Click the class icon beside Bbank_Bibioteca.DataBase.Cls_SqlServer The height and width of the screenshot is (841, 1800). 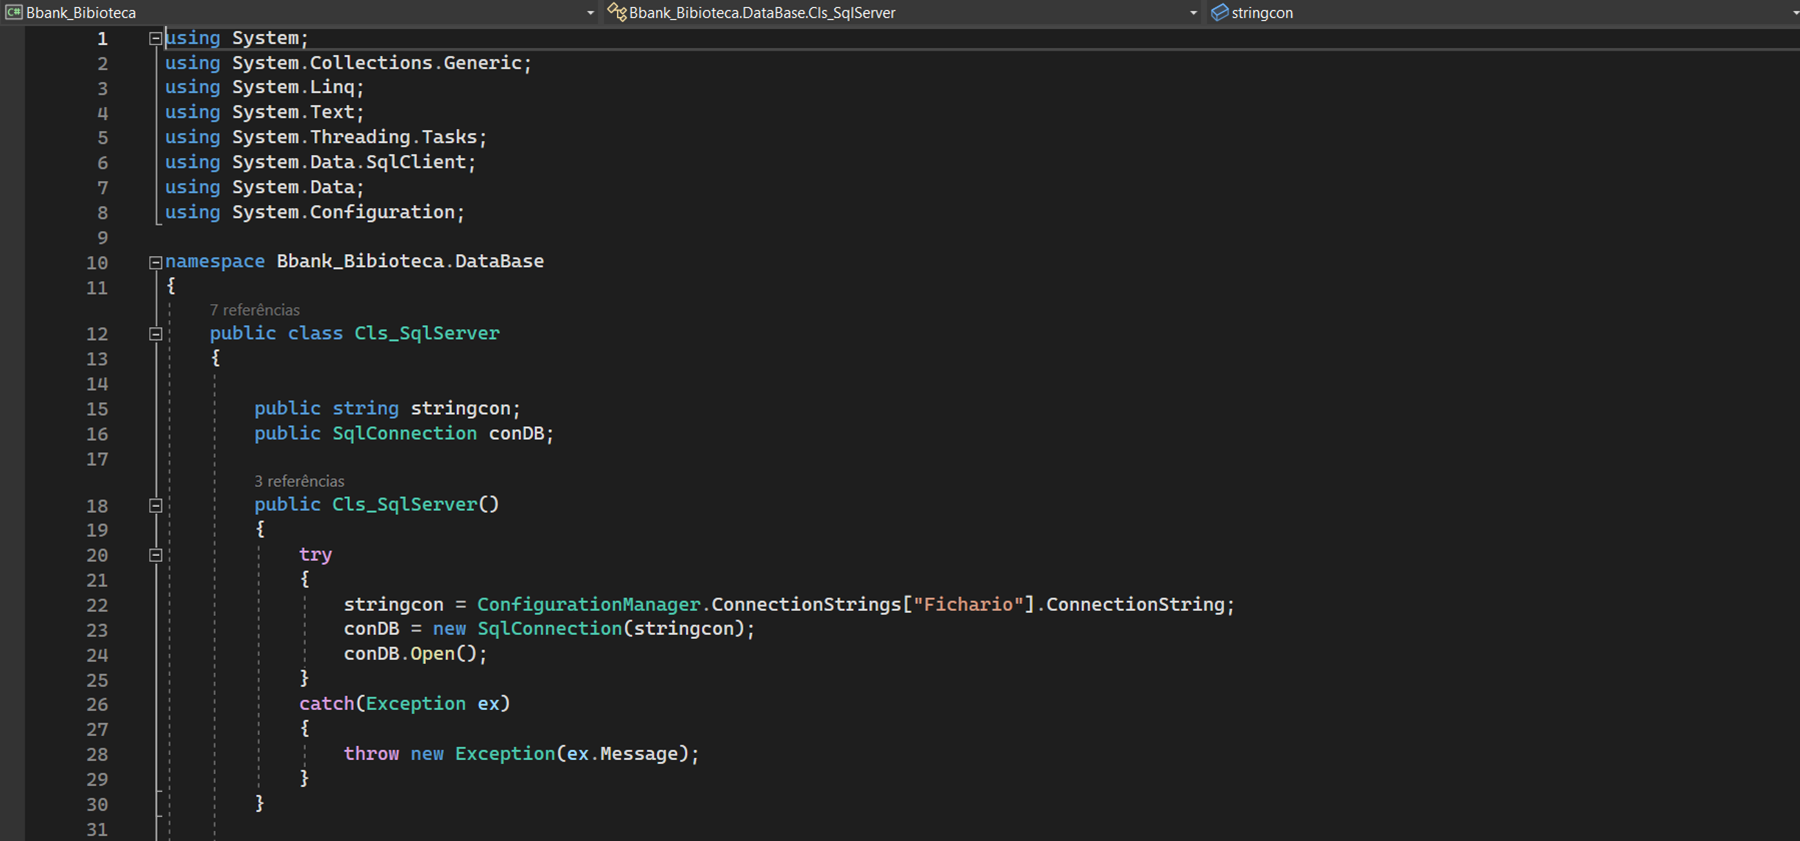617,12
